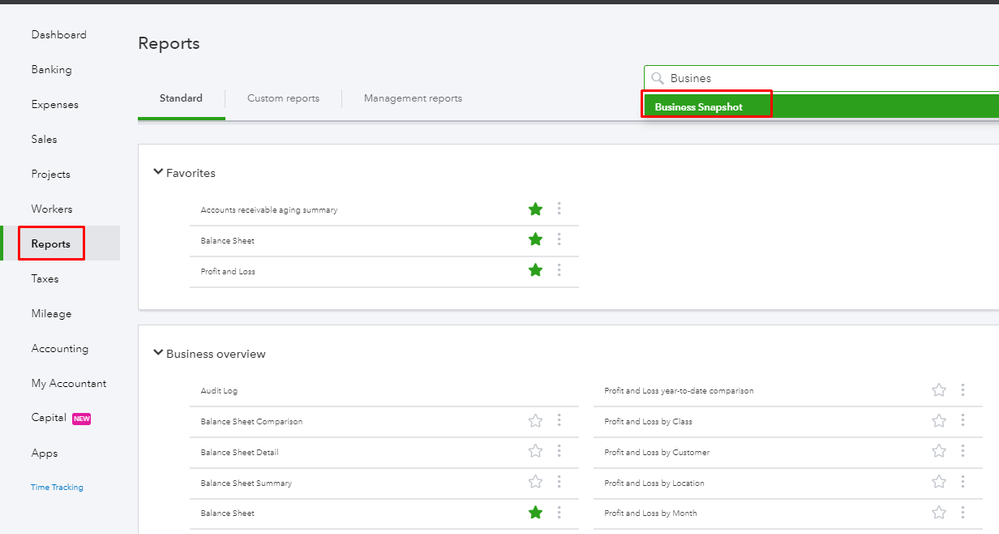The height and width of the screenshot is (534, 999).
Task: Collapse the Favorites section
Action: (x=158, y=172)
